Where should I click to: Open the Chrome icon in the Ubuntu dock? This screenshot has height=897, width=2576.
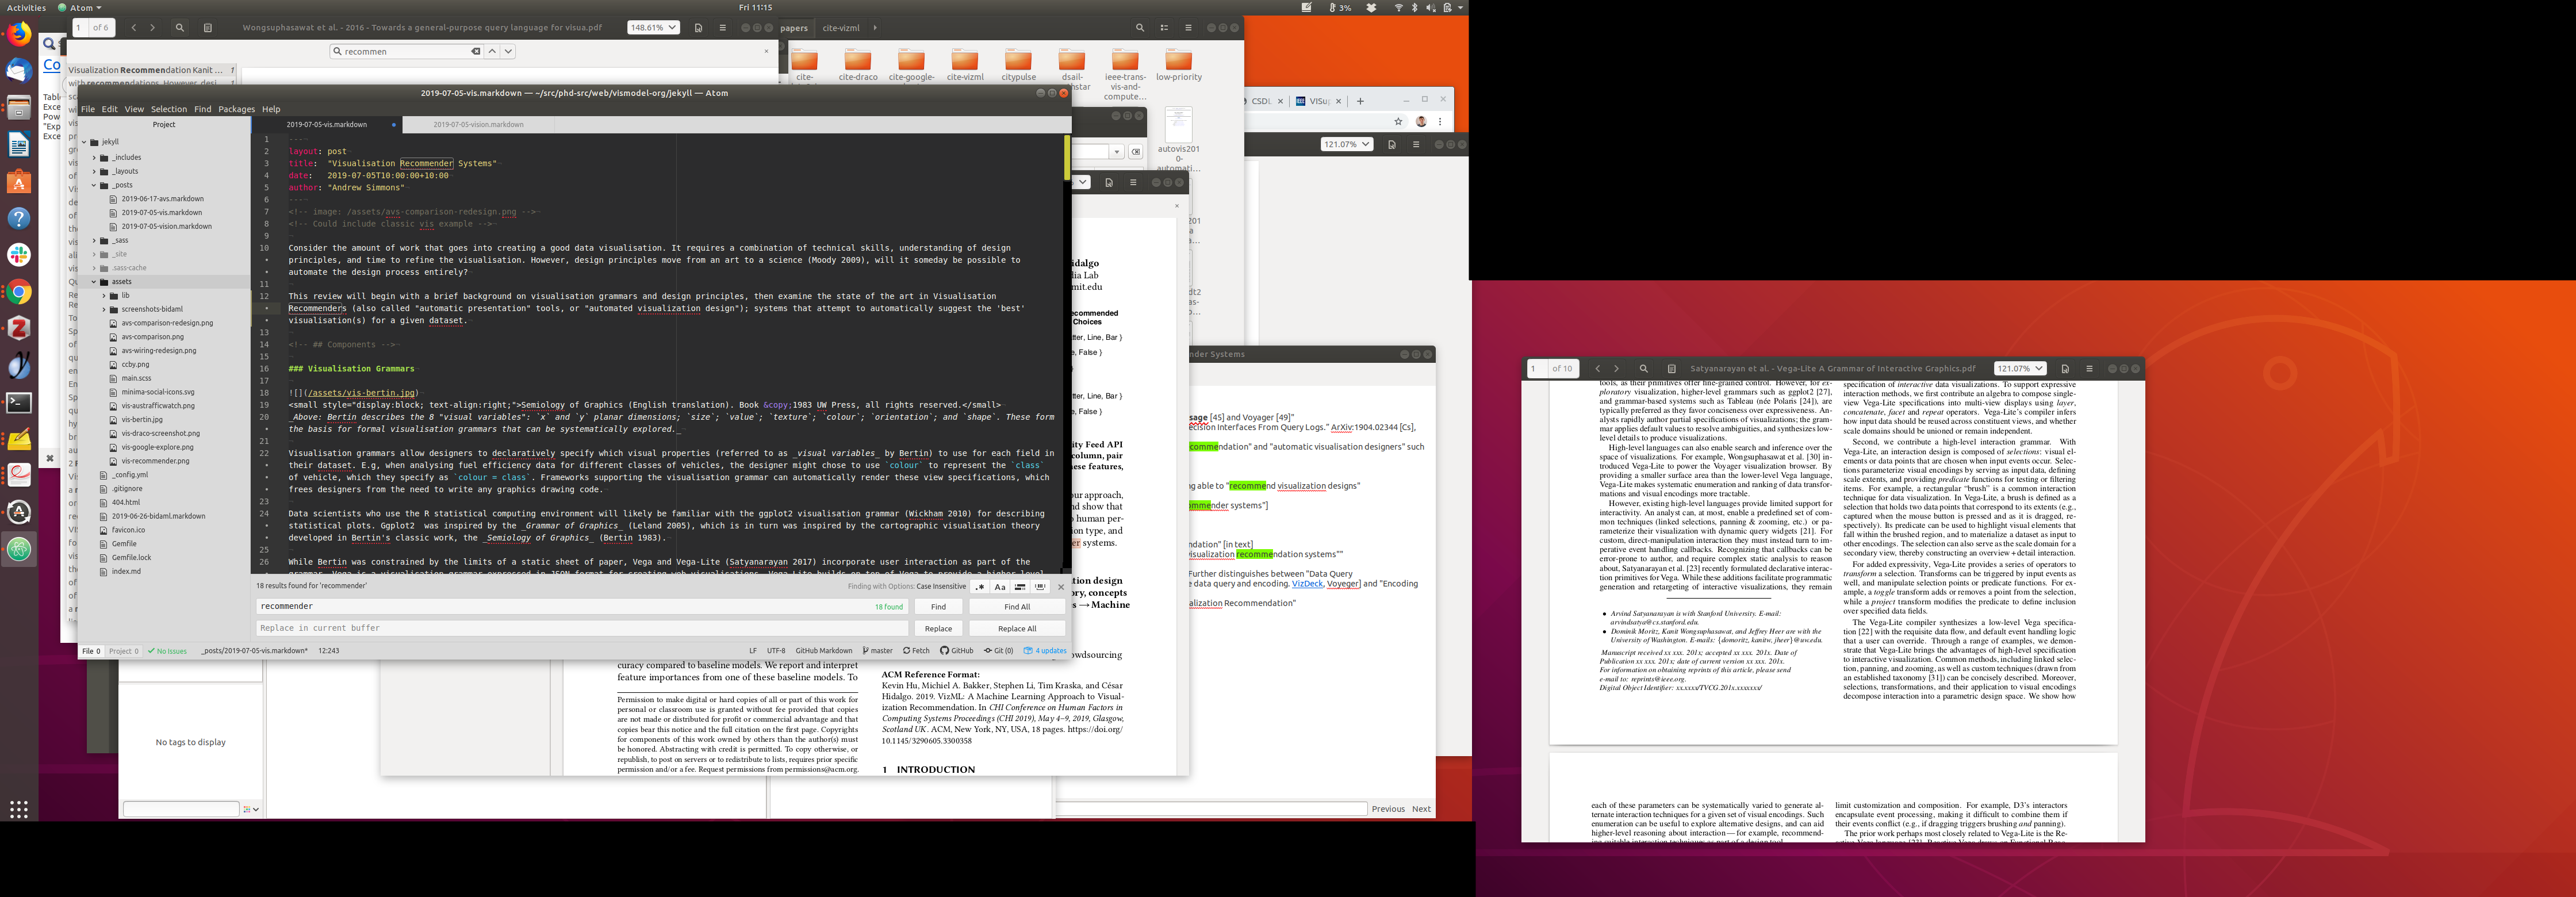tap(19, 292)
